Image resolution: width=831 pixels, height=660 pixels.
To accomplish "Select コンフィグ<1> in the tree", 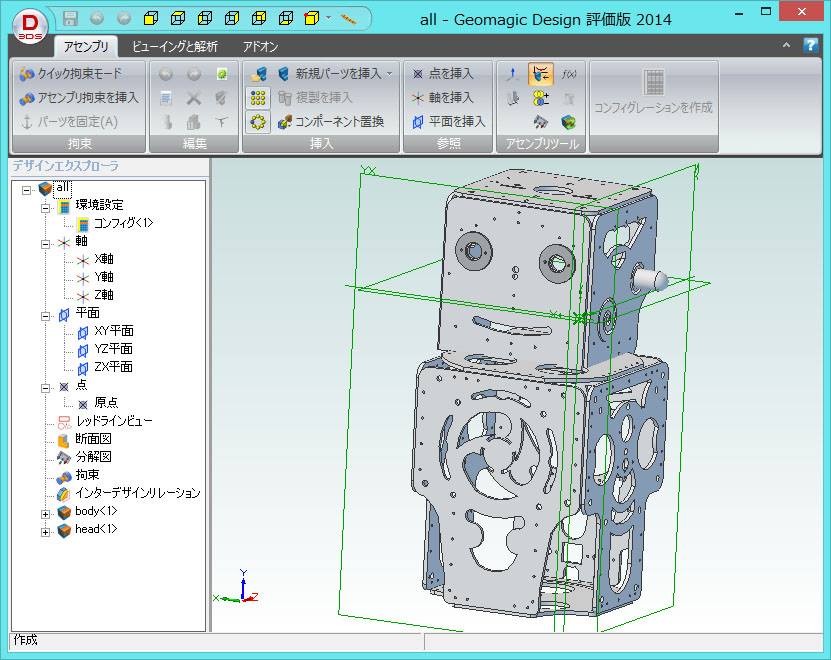I will 123,223.
